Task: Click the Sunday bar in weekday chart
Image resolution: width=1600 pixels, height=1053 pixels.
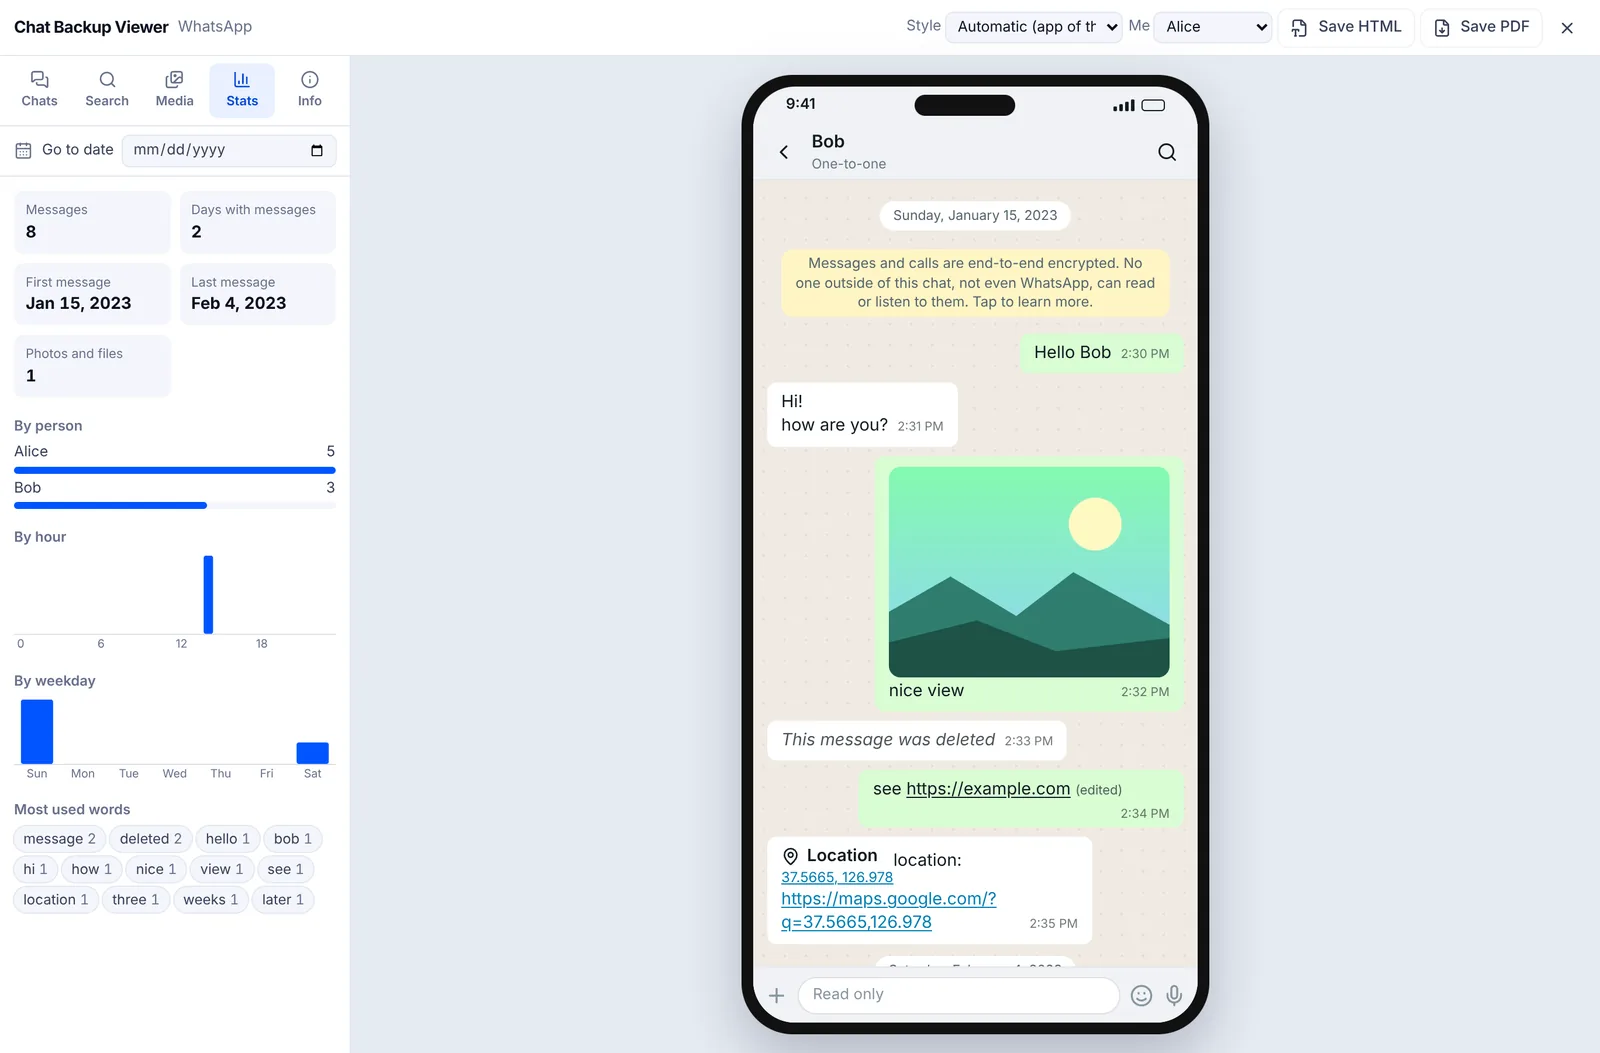Action: tap(37, 732)
